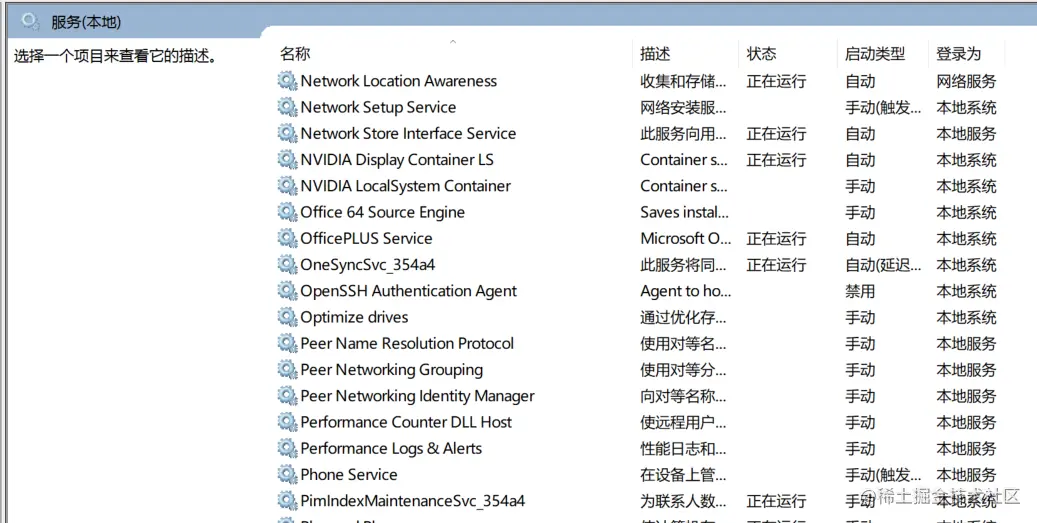Click the Performance Logs & Alerts gear icon
Viewport: 1037px width, 523px height.
coord(288,448)
